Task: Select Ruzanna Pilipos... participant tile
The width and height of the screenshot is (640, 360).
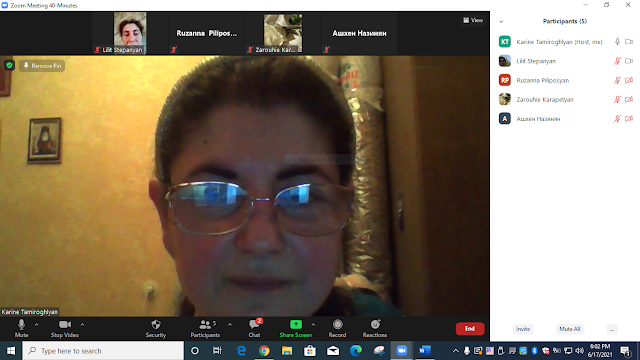Action: click(206, 33)
